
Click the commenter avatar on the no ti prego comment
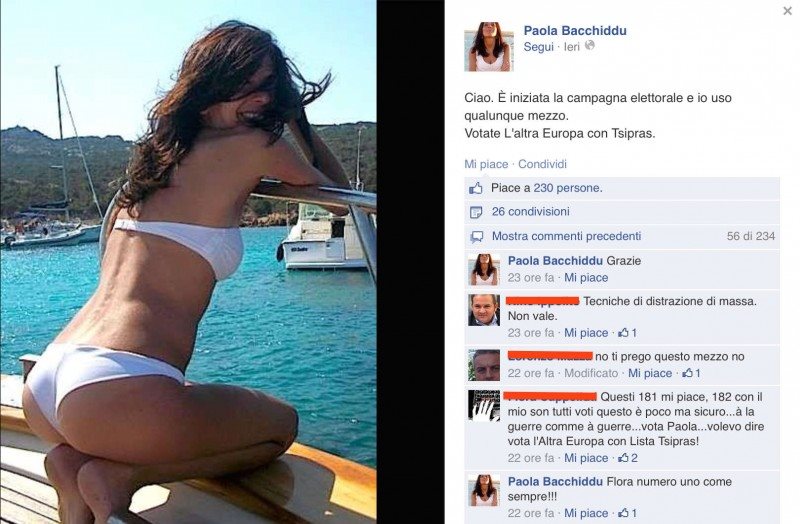coord(484,365)
